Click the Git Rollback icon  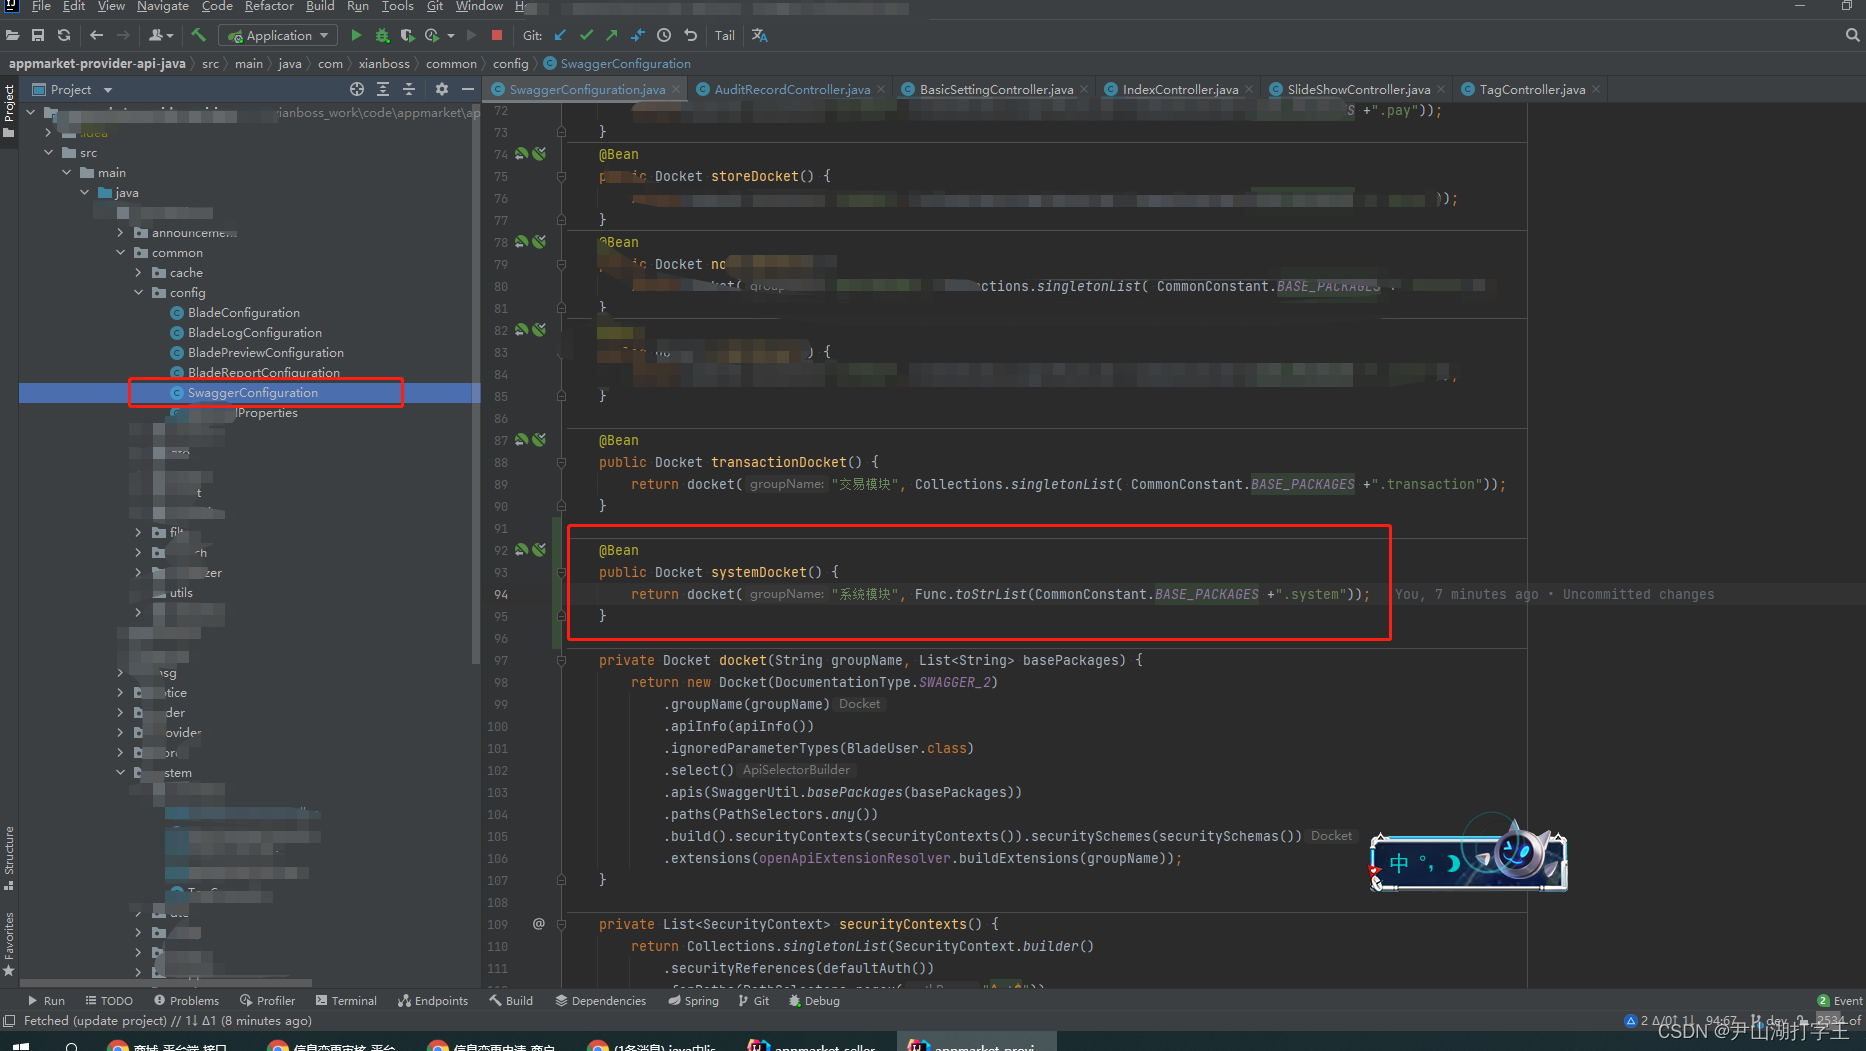click(690, 35)
